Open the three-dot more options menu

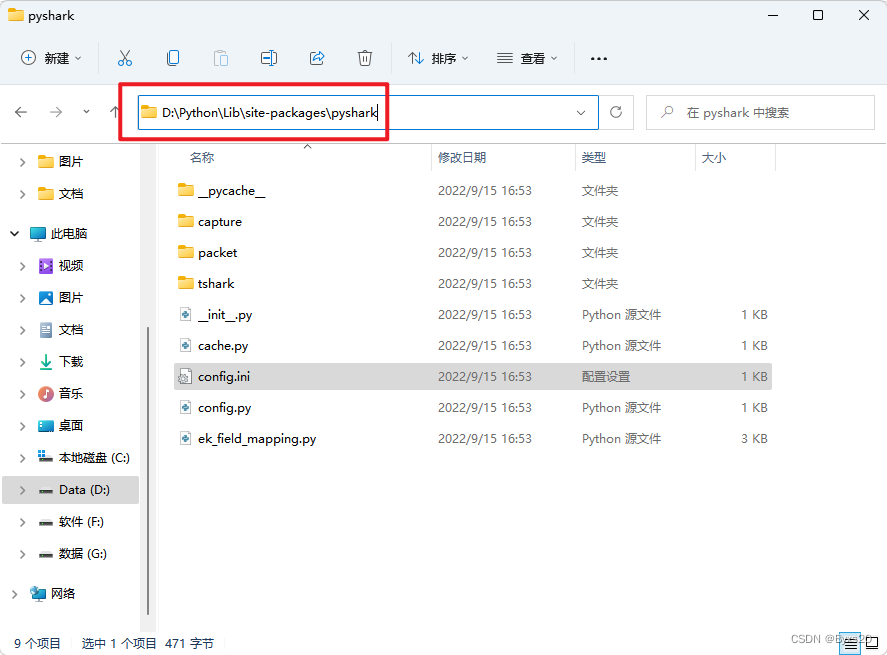[598, 58]
